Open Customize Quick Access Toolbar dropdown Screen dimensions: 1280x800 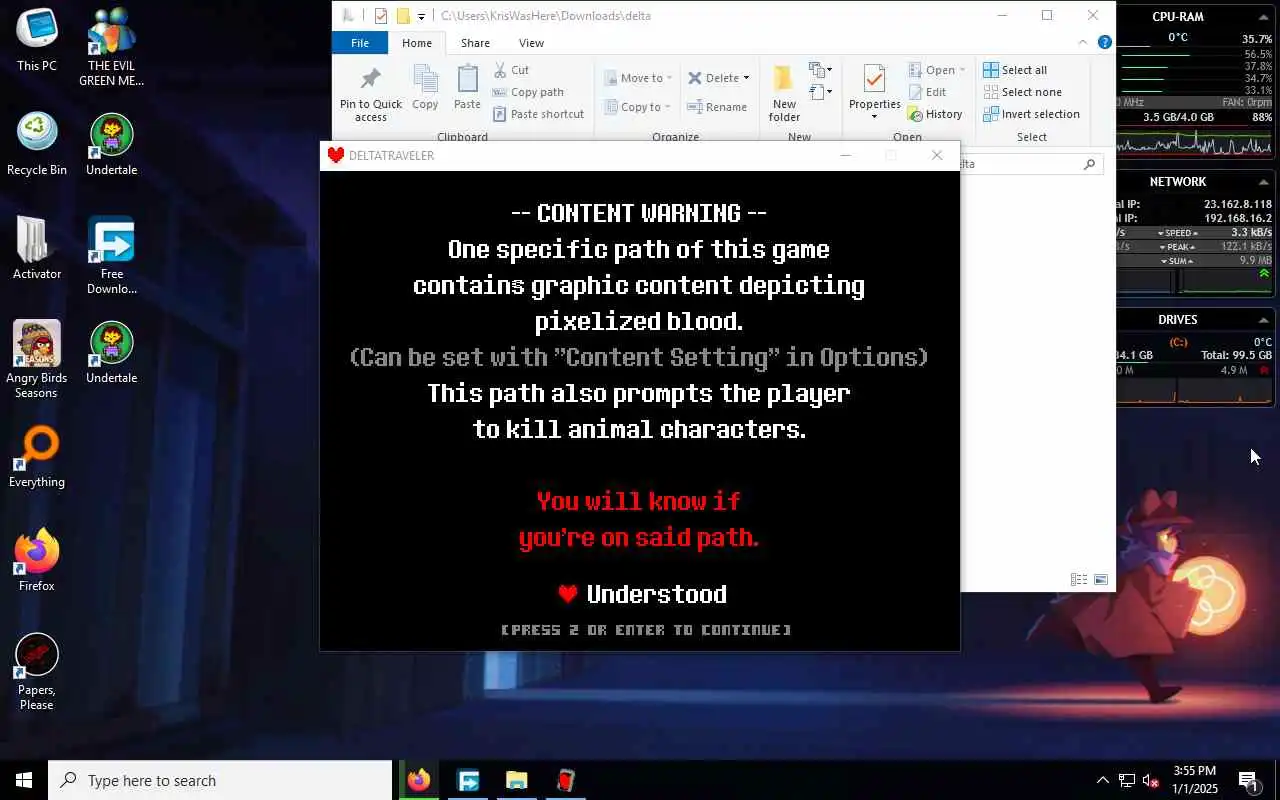[421, 16]
